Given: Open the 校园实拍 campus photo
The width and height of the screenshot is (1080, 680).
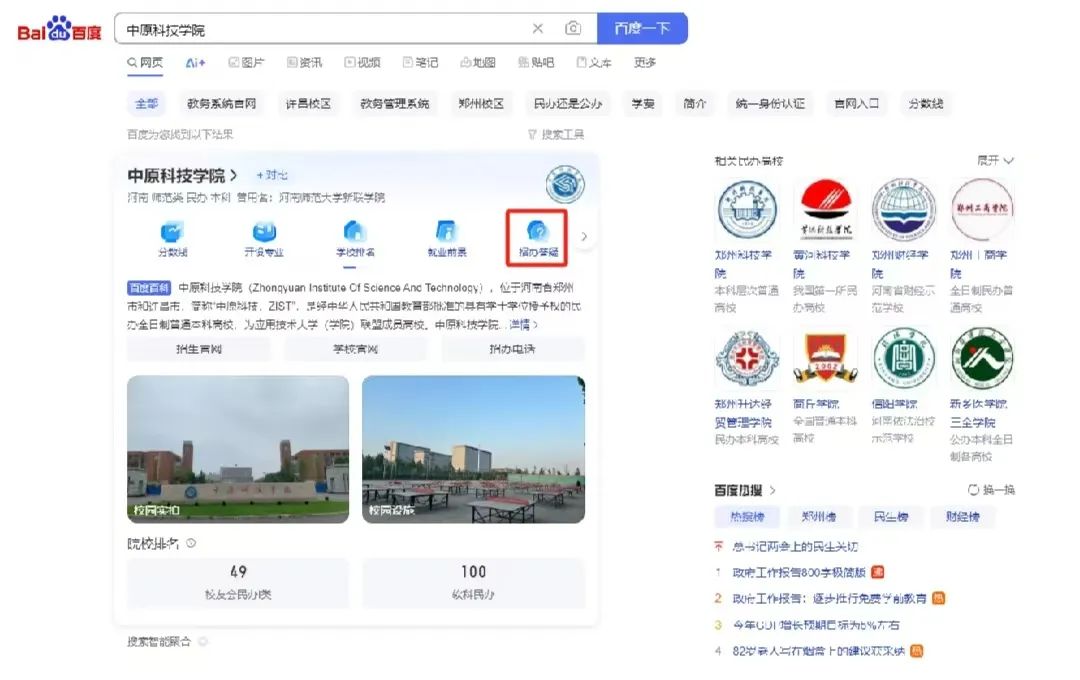Looking at the screenshot, I should click(x=238, y=449).
